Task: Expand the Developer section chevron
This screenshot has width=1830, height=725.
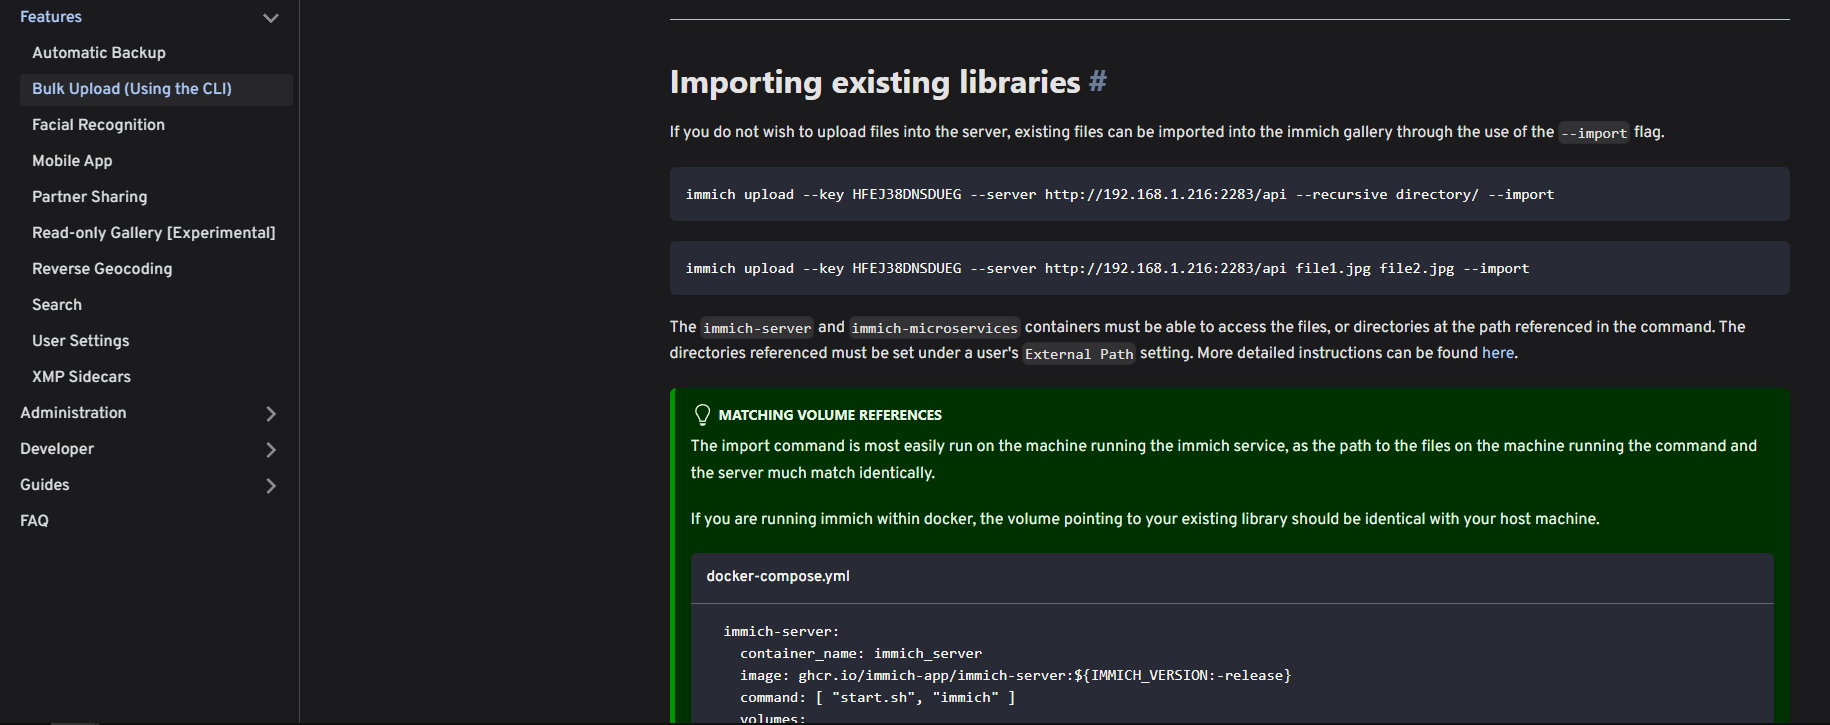Action: (x=270, y=449)
